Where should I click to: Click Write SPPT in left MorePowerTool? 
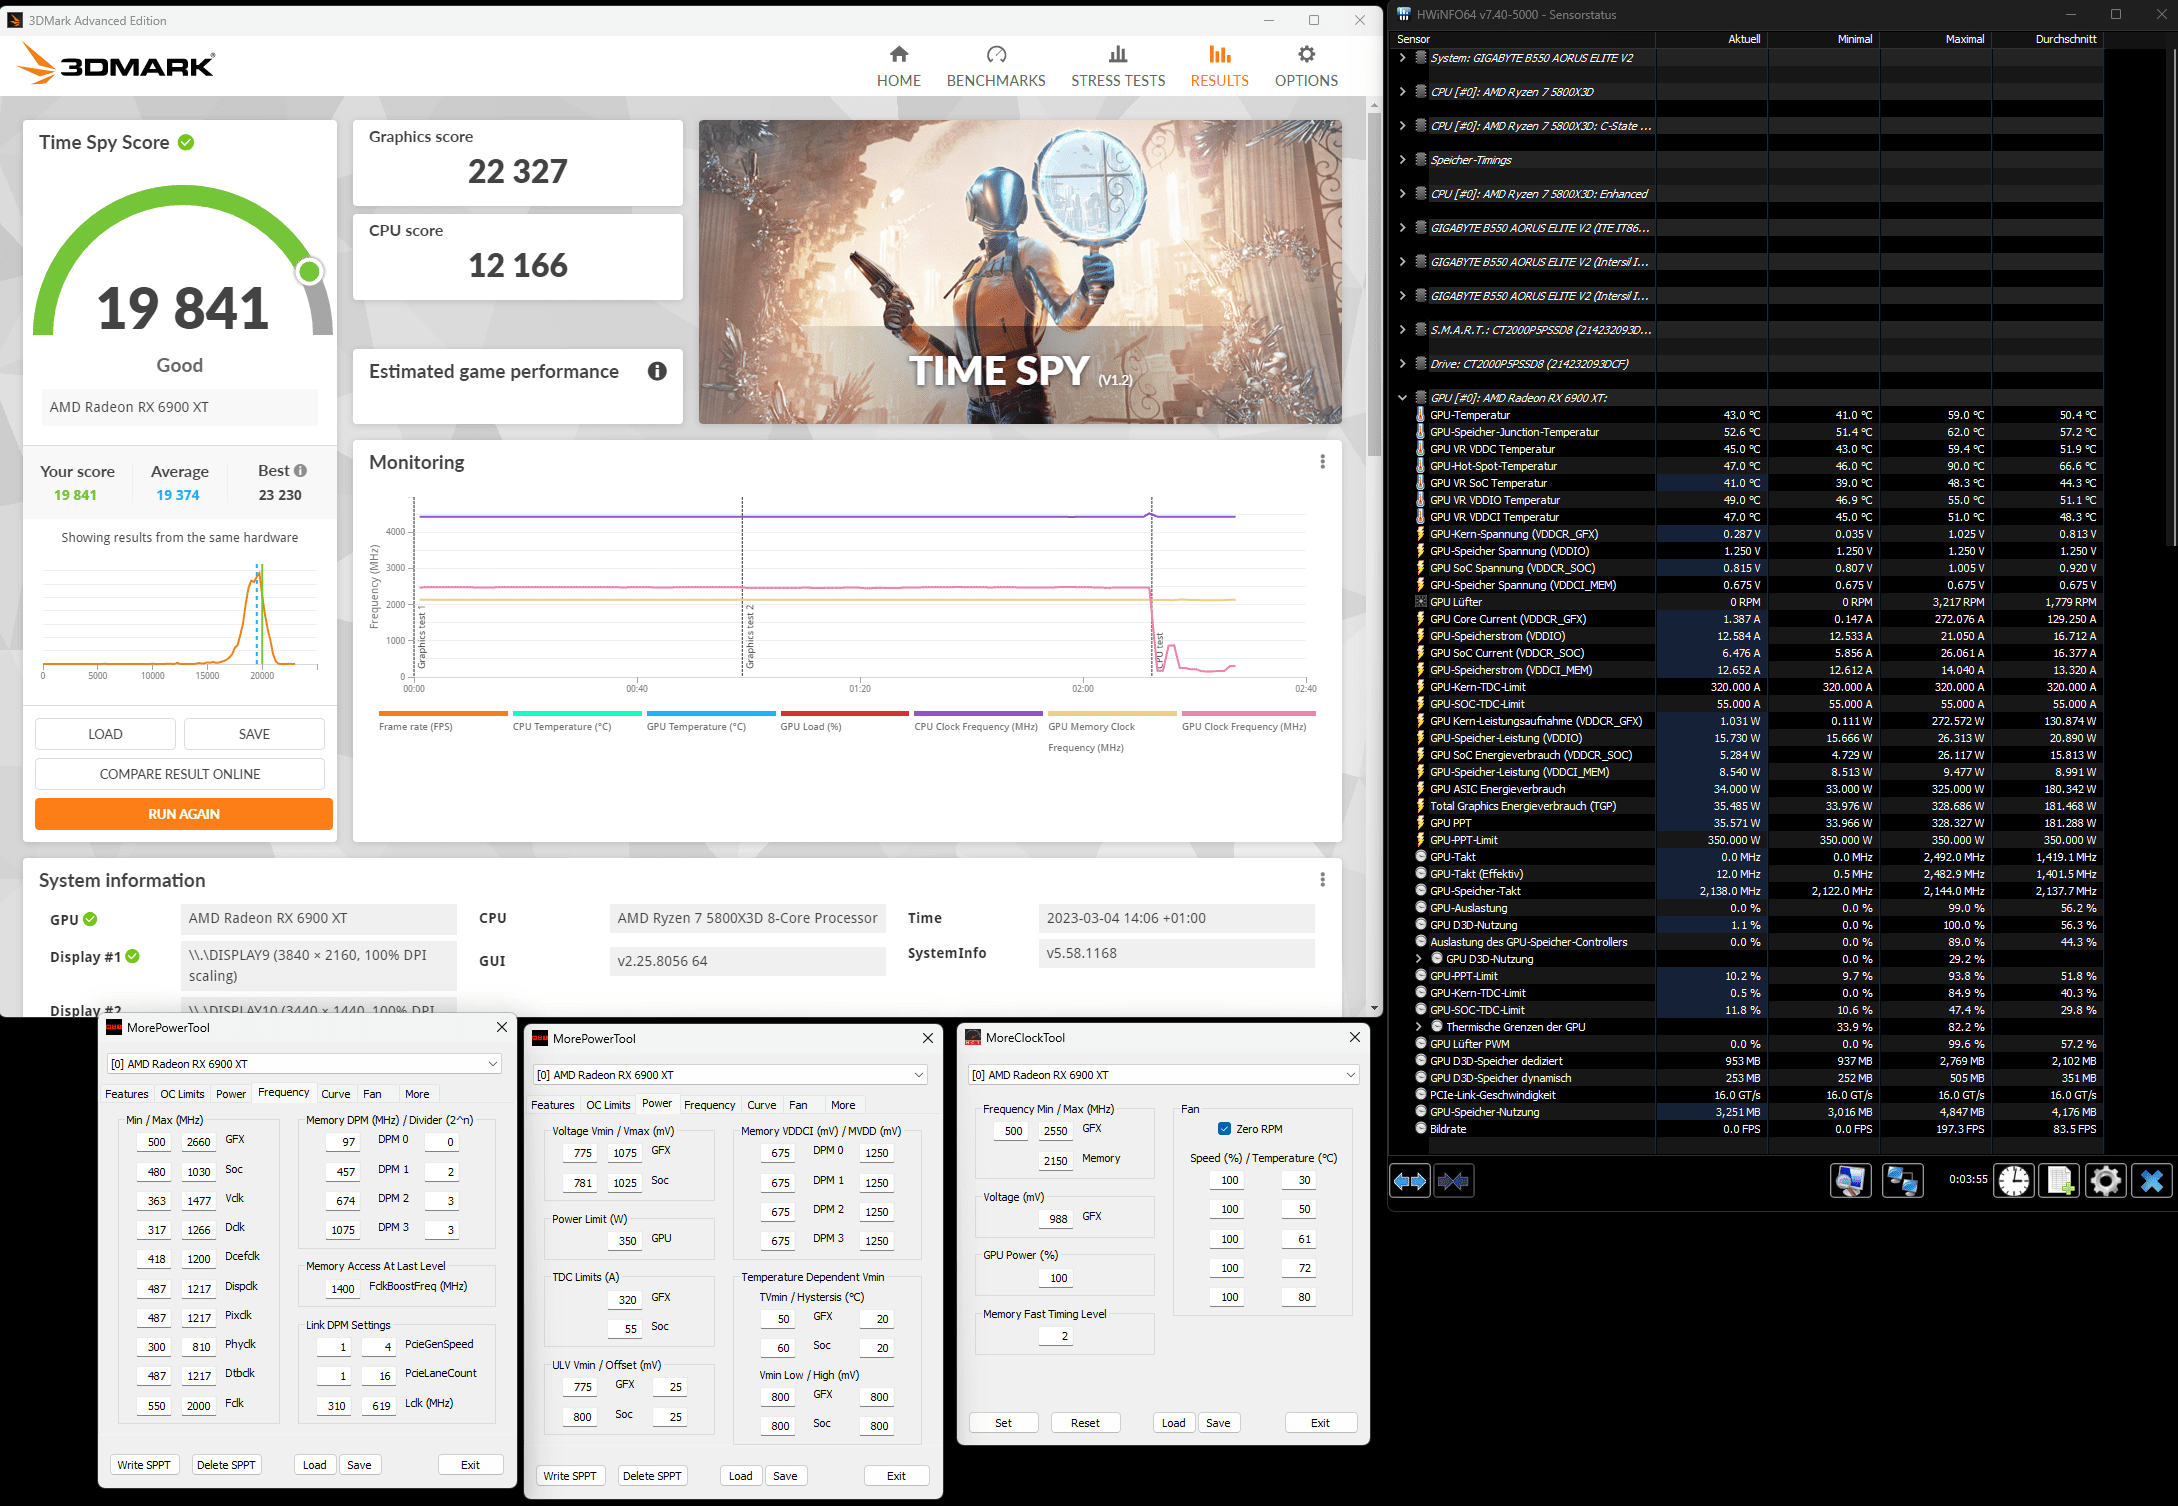point(144,1465)
